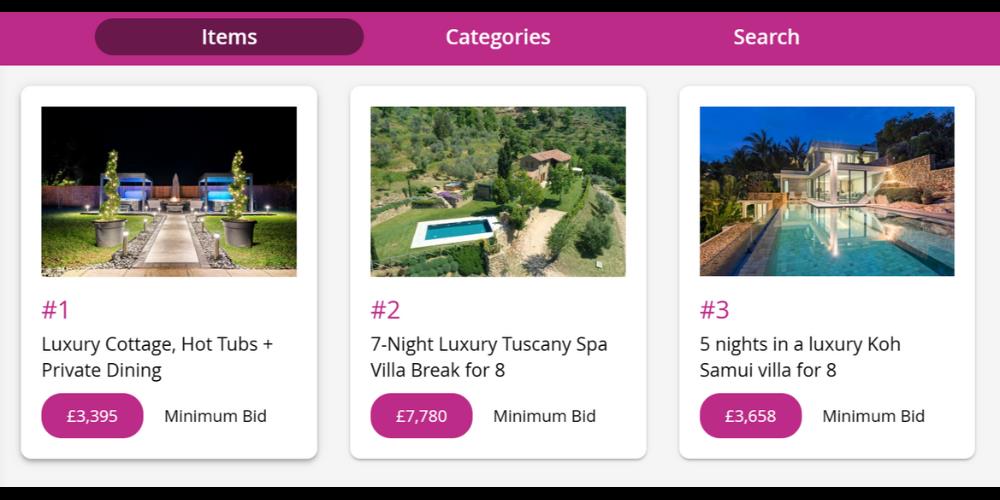1000x500 pixels.
Task: Click Minimum Bid label beside £3,658
Action: (873, 416)
